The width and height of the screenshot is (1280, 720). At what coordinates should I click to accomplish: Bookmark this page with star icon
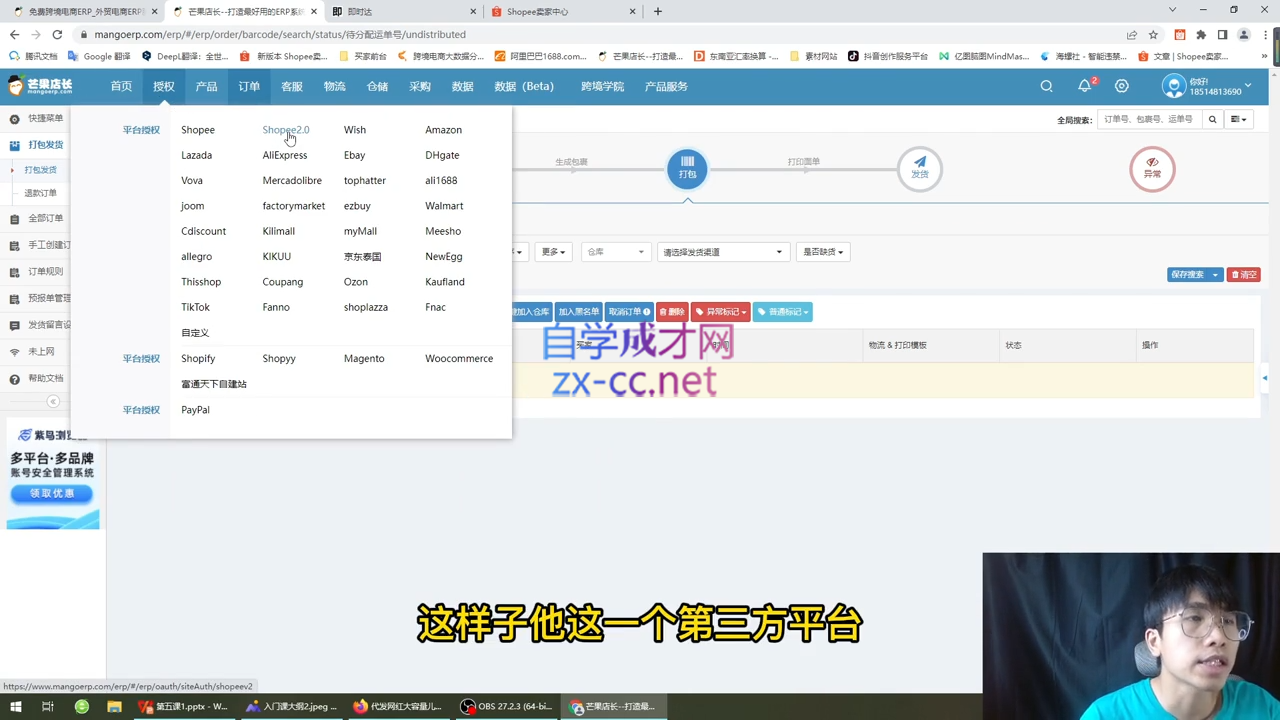tap(1153, 34)
